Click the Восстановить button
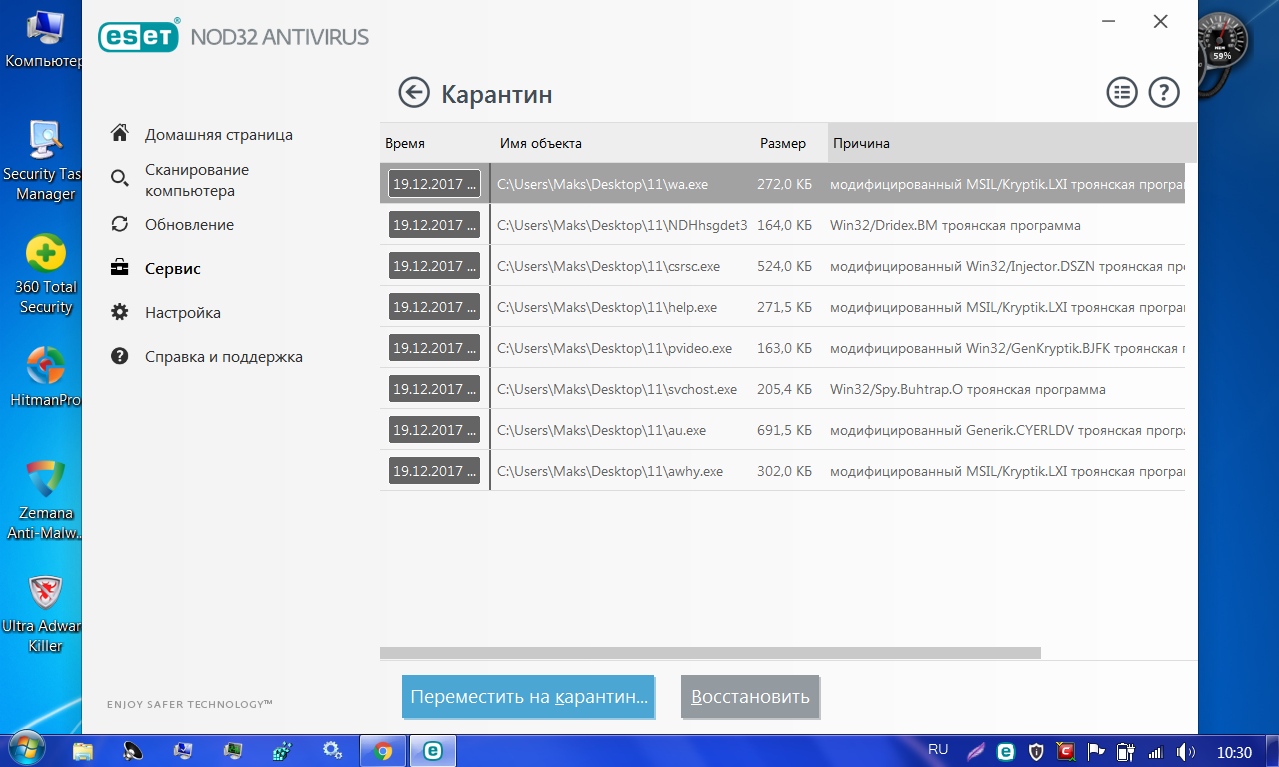Image resolution: width=1279 pixels, height=767 pixels. coord(750,697)
